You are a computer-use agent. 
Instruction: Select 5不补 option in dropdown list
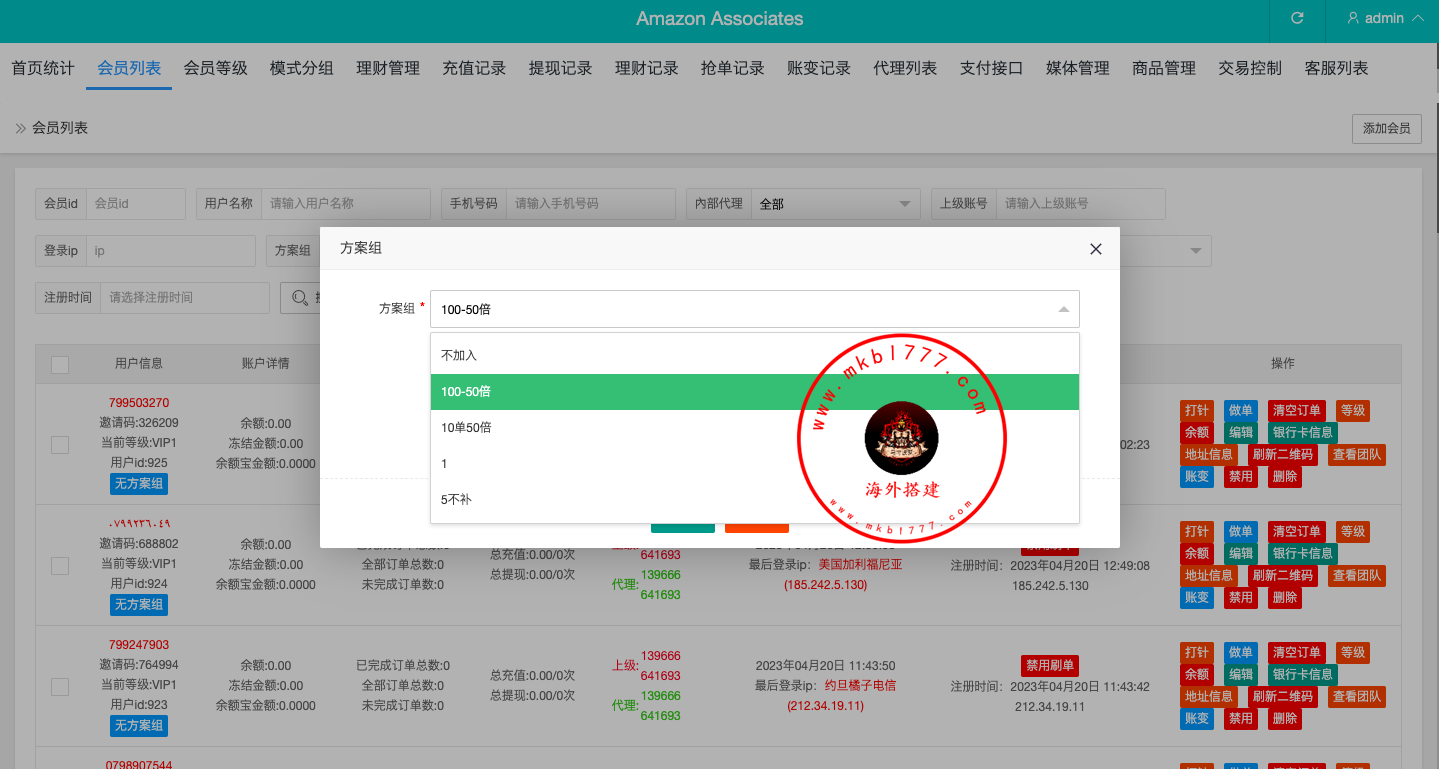755,499
